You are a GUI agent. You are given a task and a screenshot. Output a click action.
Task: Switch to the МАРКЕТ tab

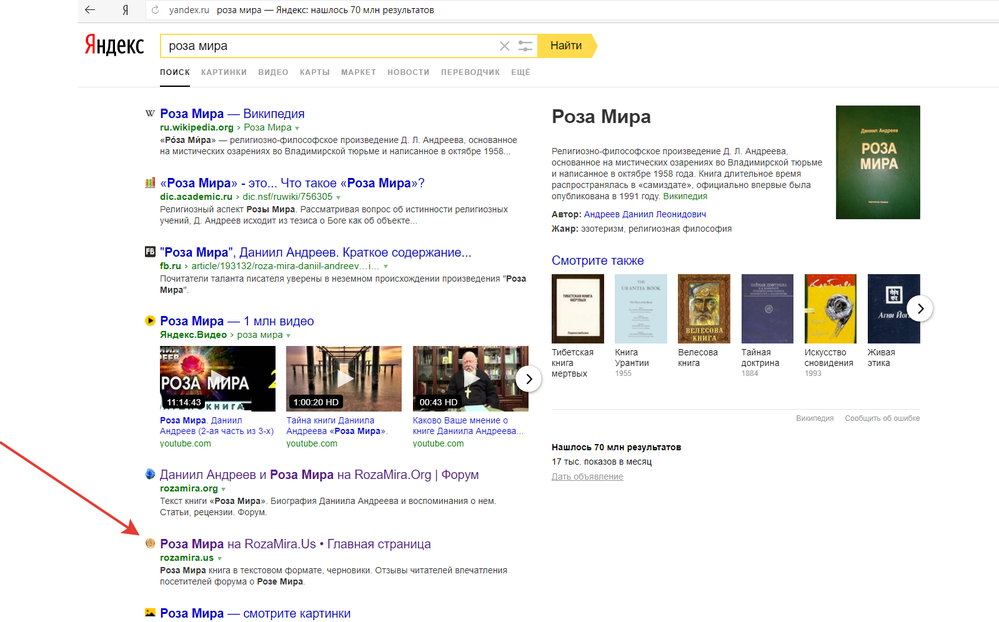coord(359,72)
